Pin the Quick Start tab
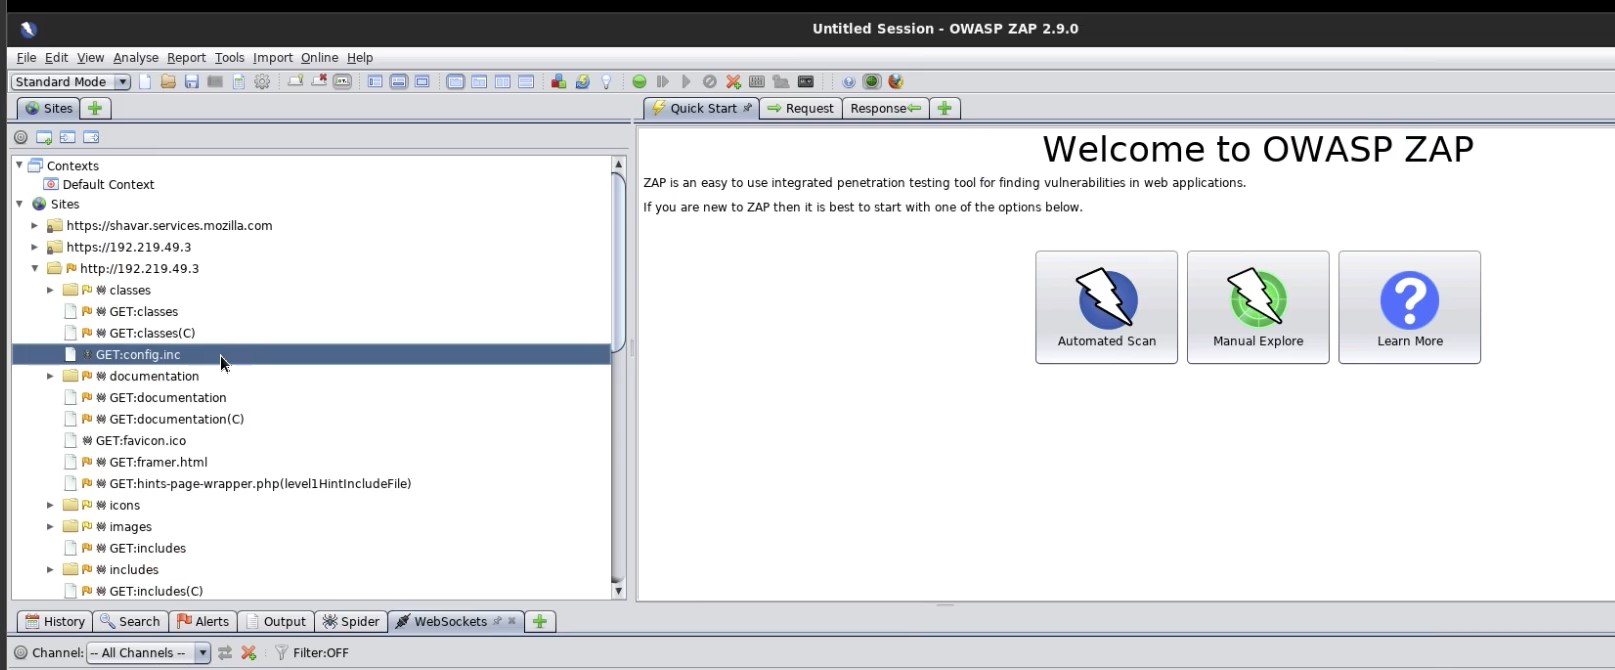Viewport: 1615px width, 670px height. point(747,108)
